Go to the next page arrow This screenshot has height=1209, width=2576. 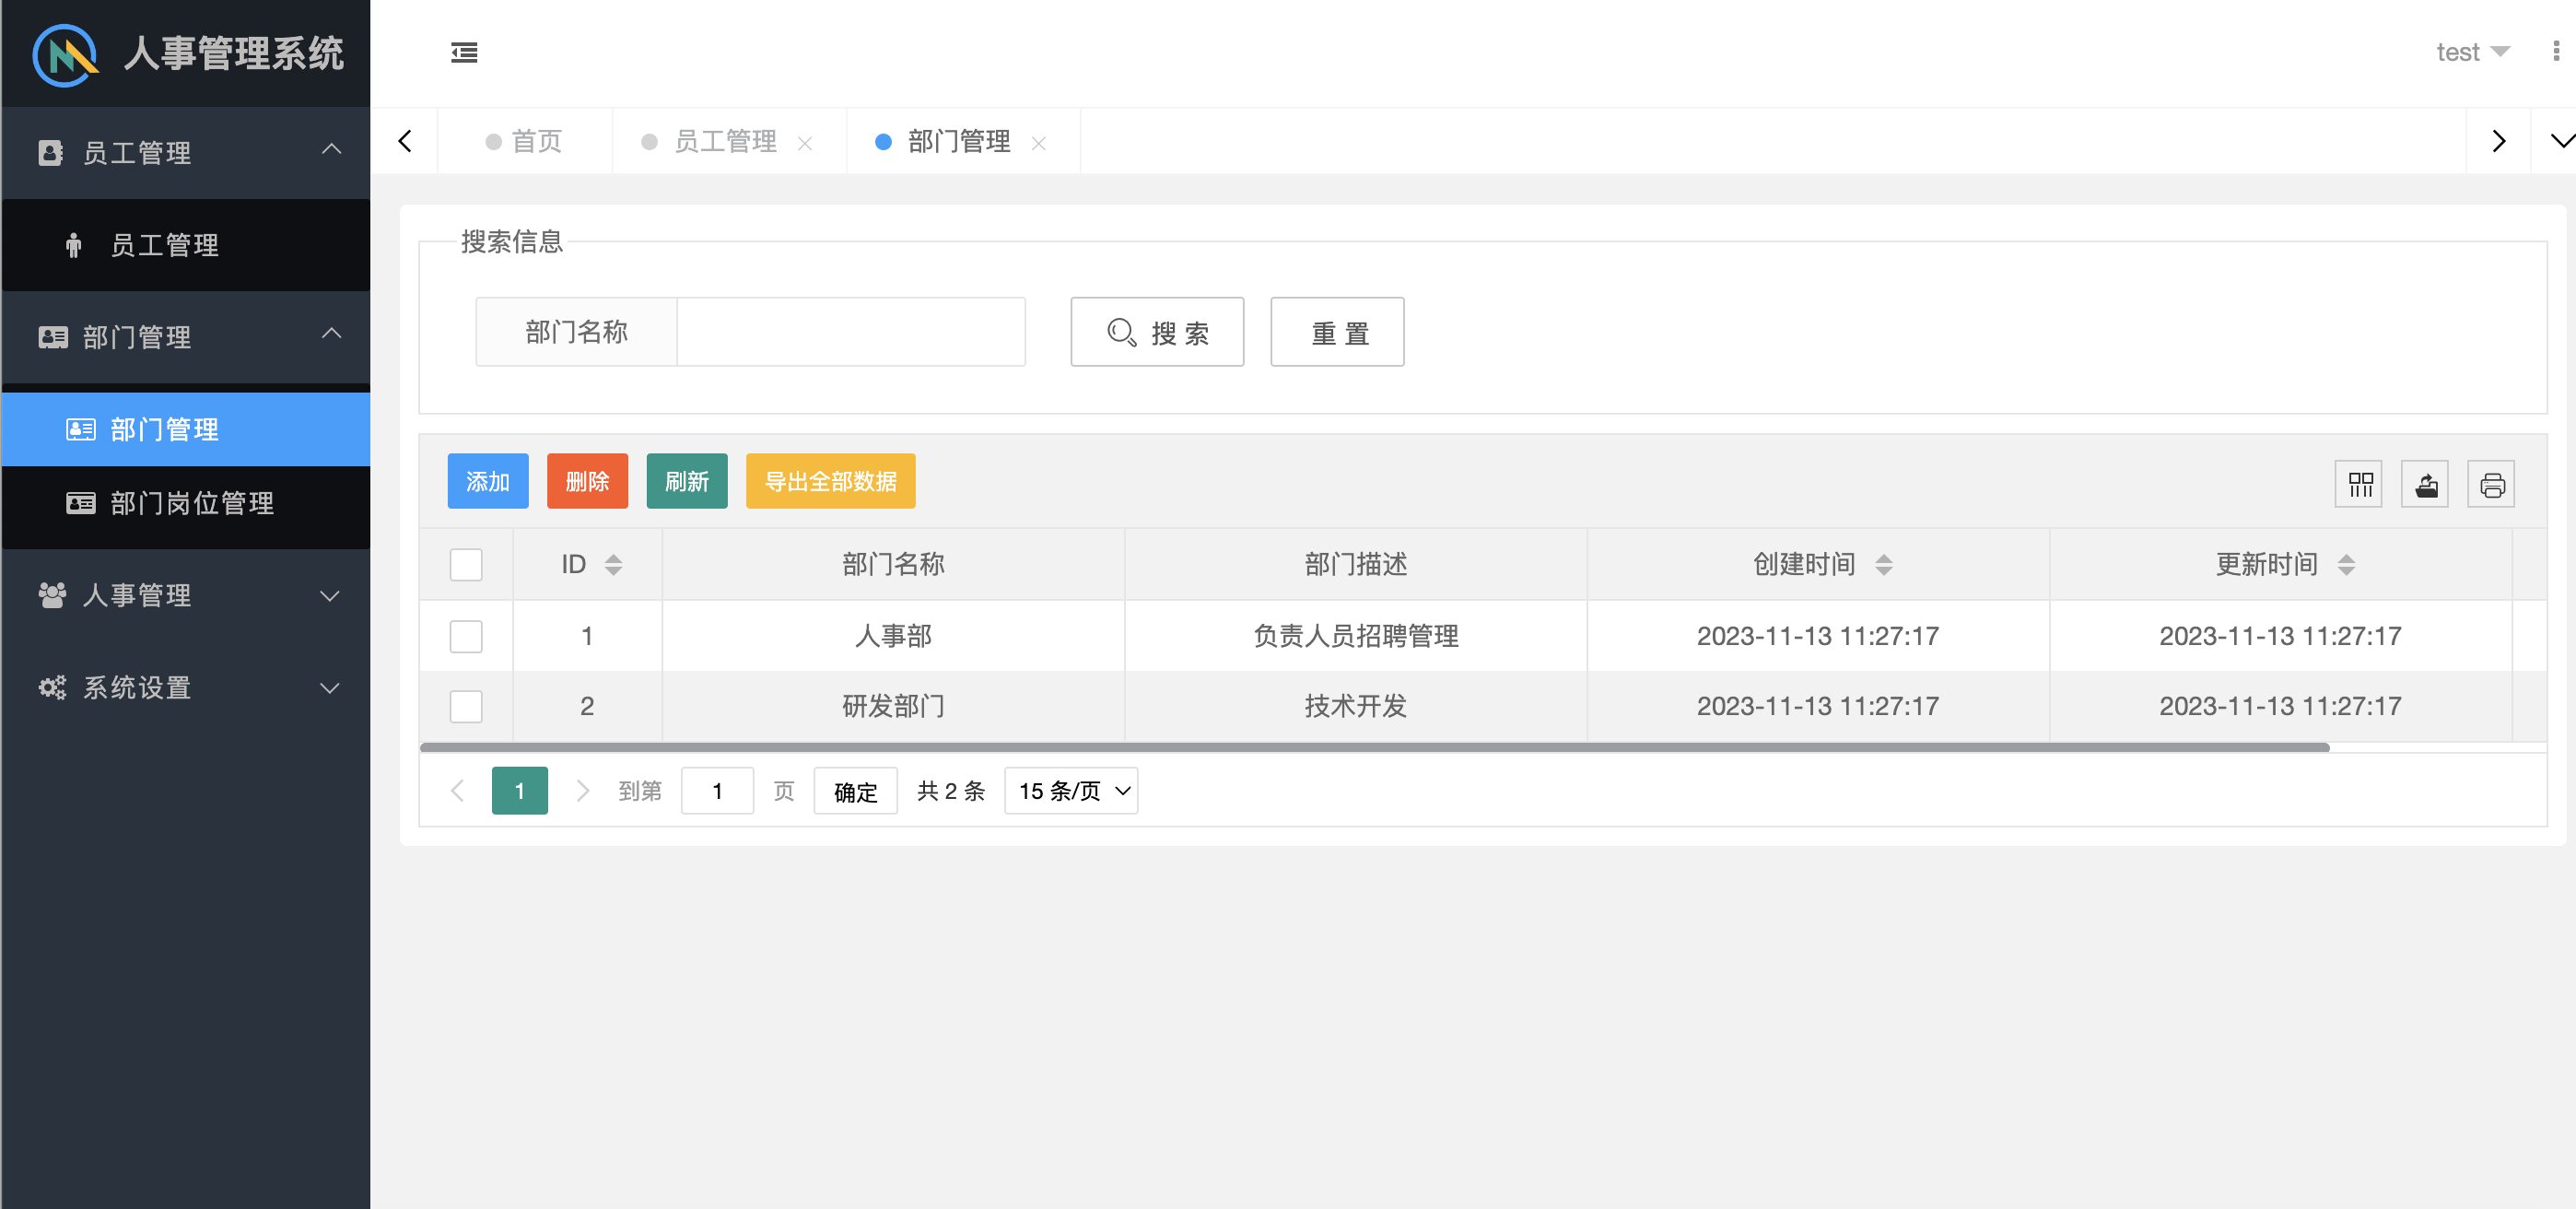click(583, 790)
